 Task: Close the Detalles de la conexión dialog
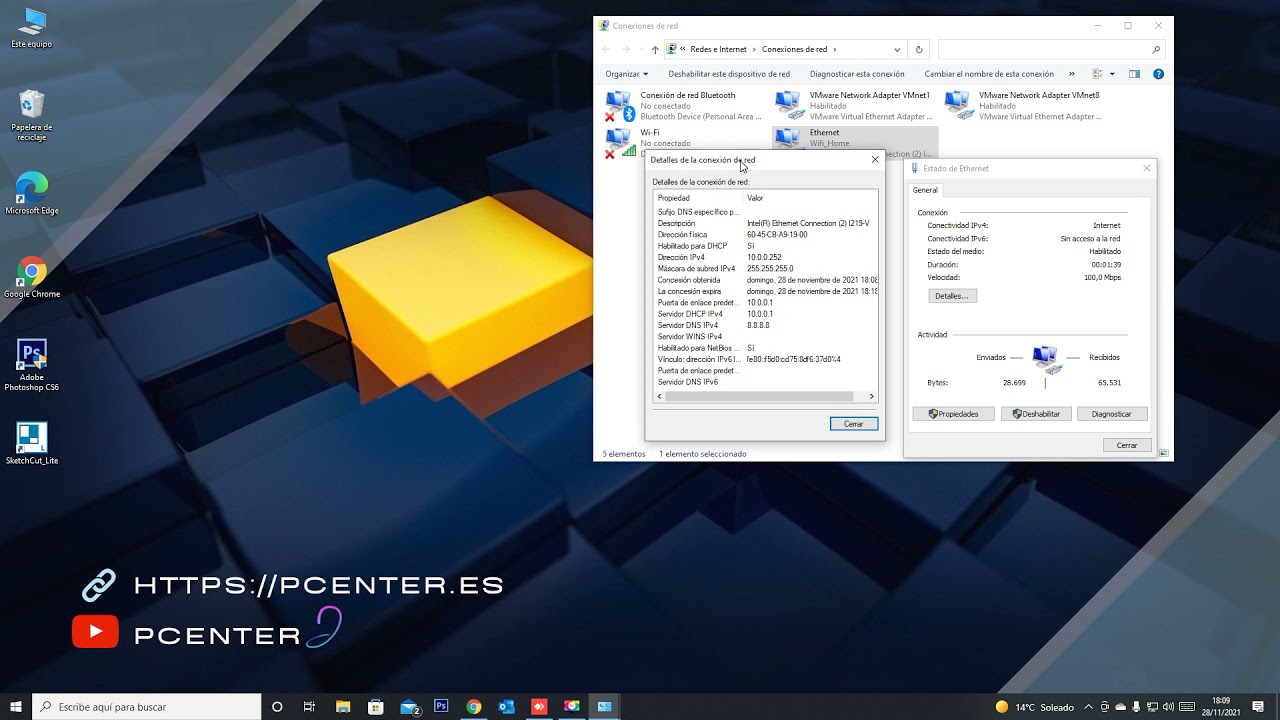pyautogui.click(x=875, y=160)
